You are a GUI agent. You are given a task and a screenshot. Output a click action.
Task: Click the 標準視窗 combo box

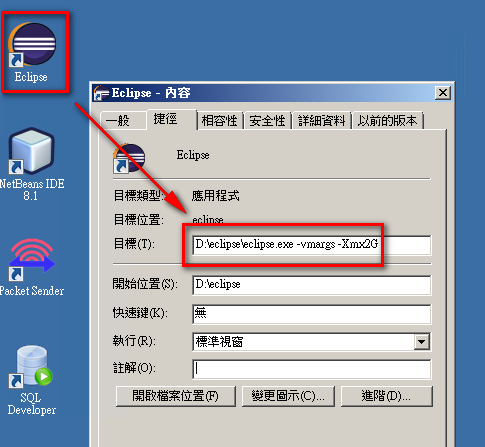[x=311, y=342]
